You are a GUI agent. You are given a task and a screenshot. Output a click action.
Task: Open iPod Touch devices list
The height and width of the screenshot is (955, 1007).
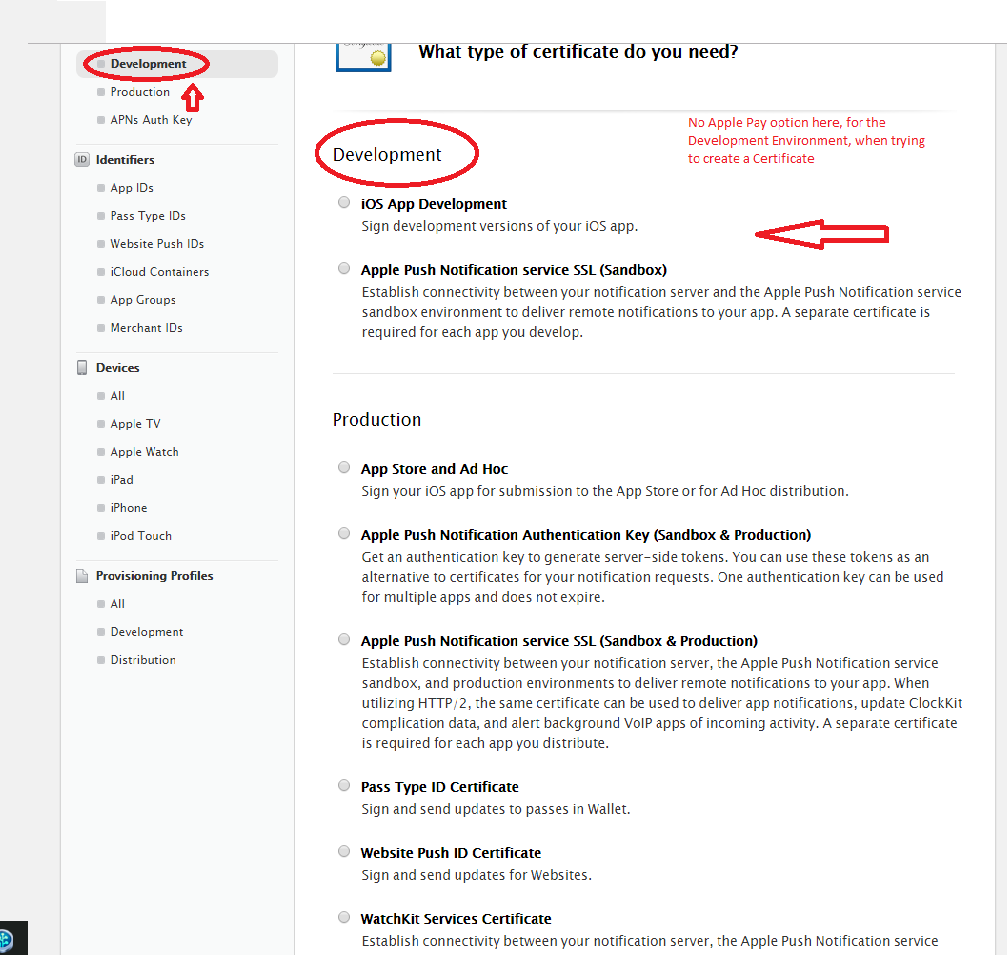click(141, 536)
